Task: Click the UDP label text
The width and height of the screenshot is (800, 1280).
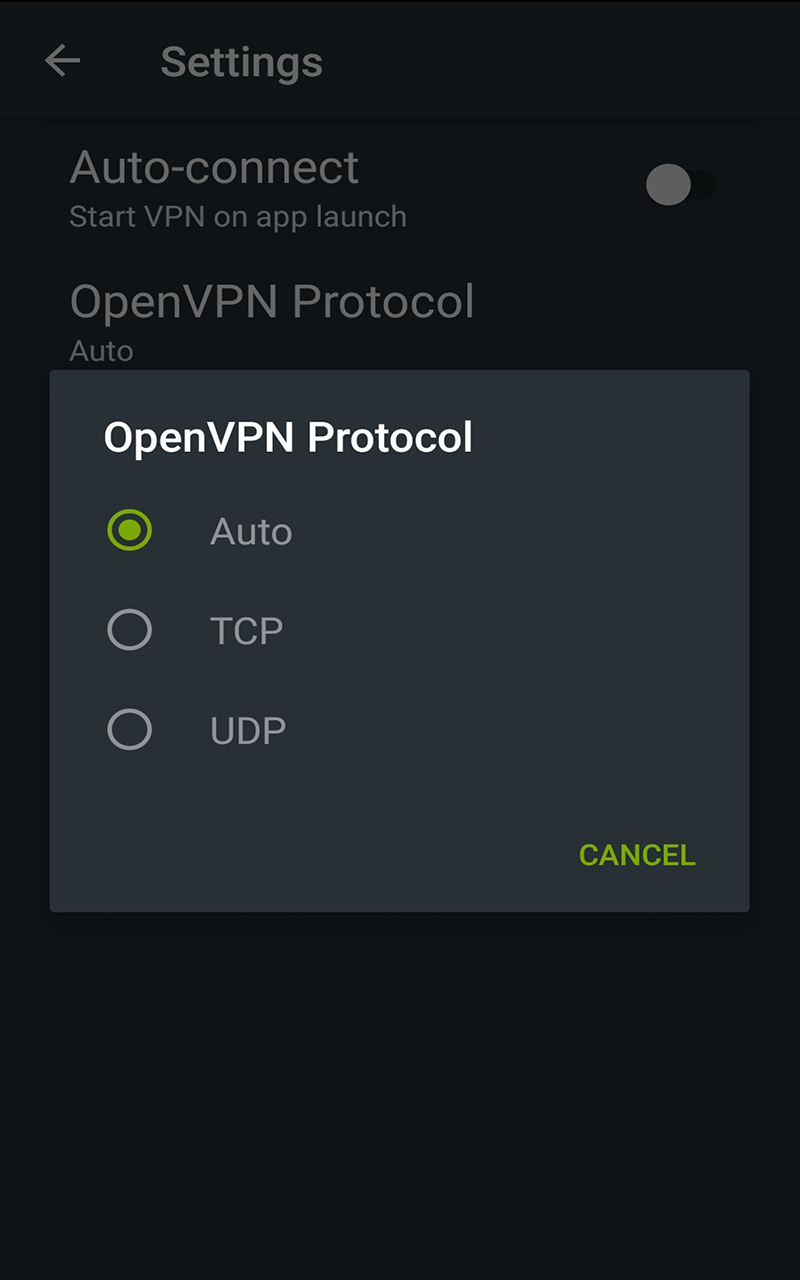Action: coord(248,729)
